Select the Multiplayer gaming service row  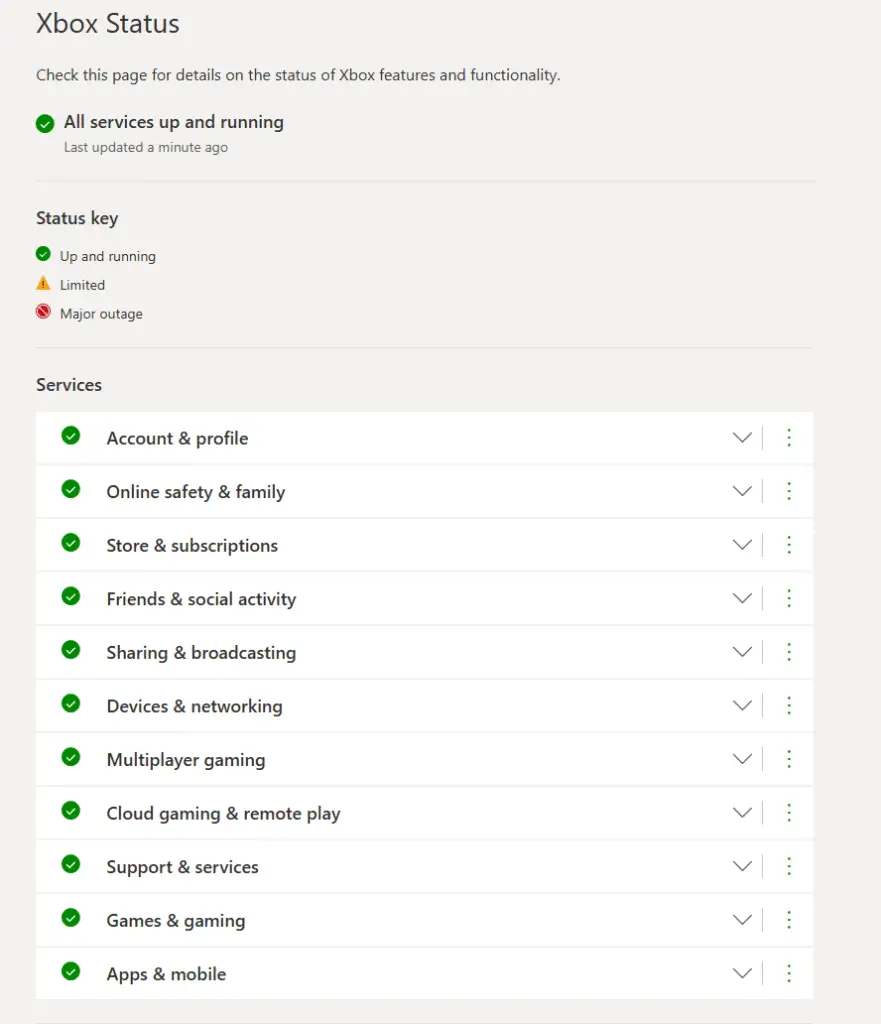point(186,758)
